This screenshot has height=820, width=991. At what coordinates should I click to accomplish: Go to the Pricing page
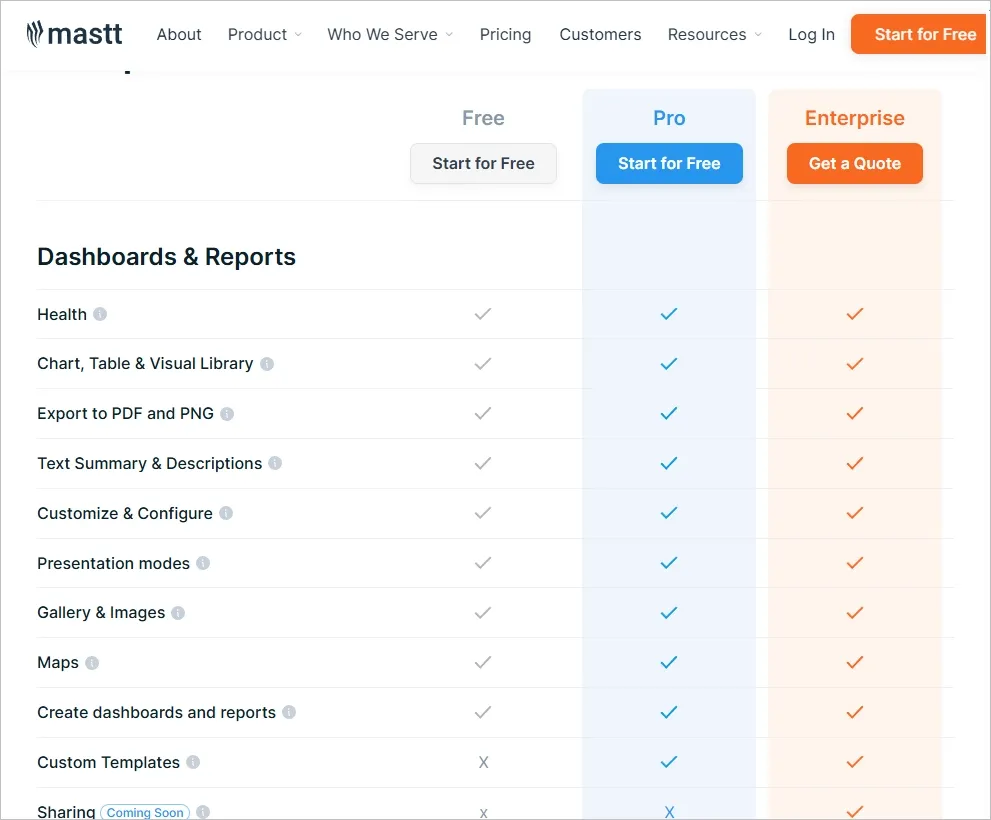505,34
